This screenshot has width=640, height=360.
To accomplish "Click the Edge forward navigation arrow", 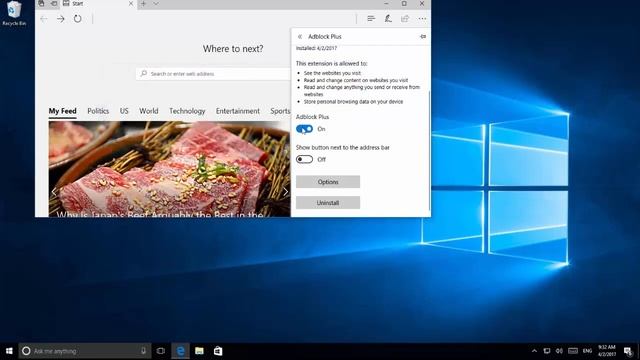I will pyautogui.click(x=61, y=19).
